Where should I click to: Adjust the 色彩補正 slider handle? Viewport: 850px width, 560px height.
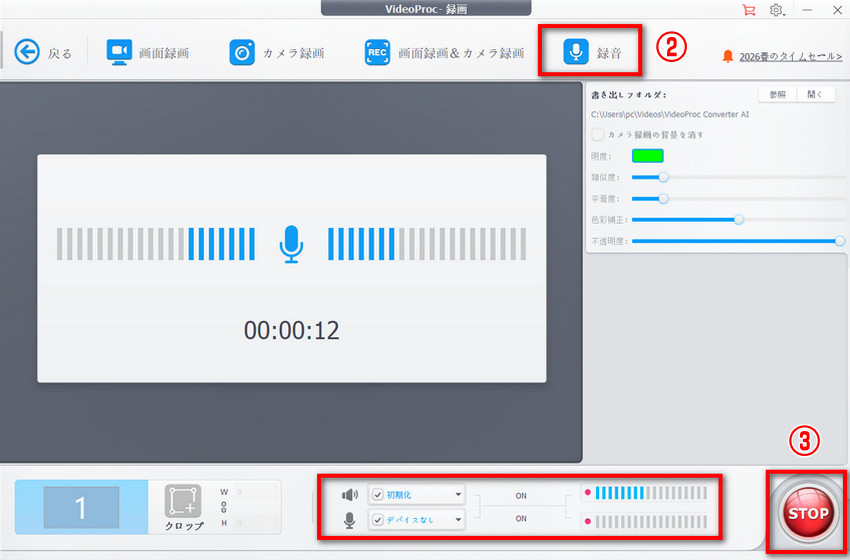coord(738,220)
